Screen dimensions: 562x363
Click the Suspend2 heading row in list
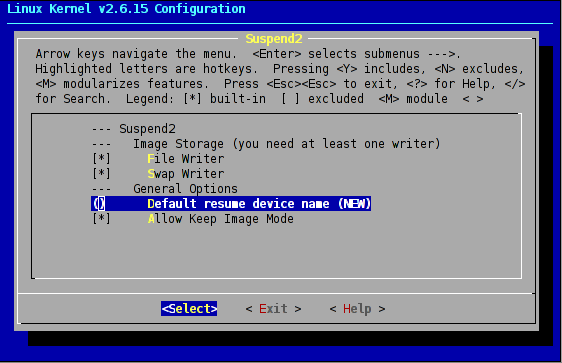134,129
